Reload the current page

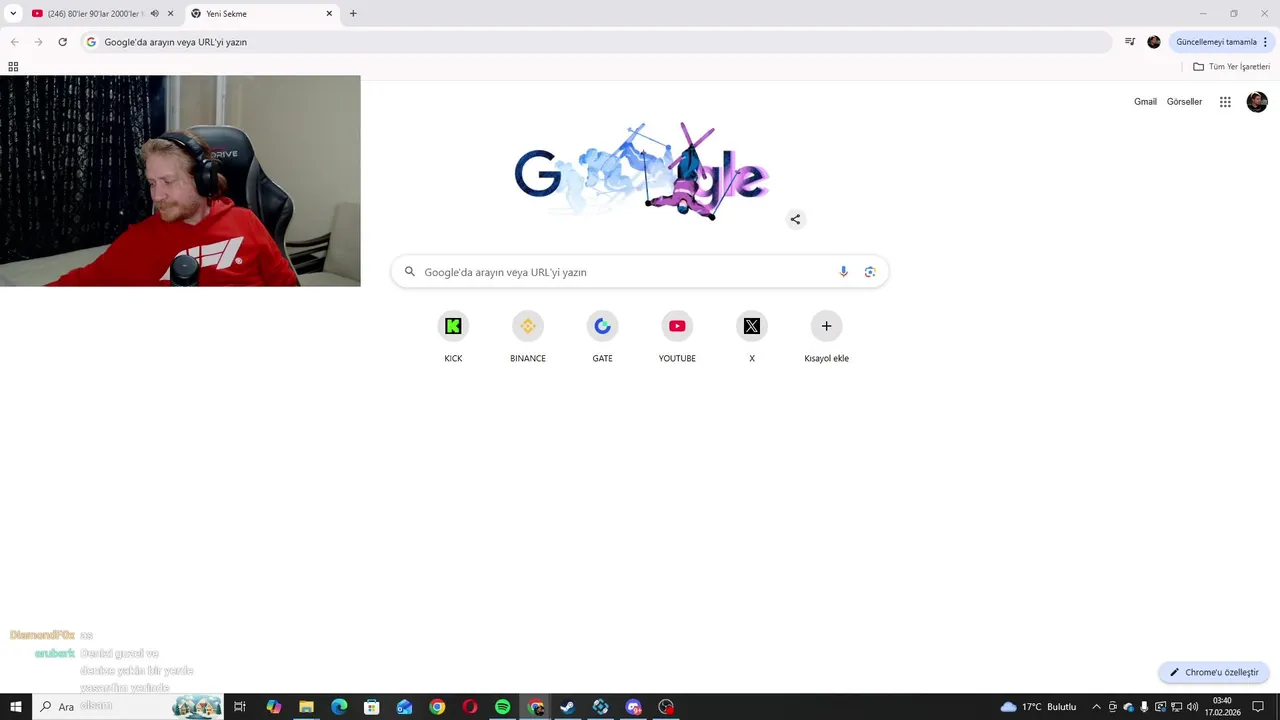(x=62, y=42)
